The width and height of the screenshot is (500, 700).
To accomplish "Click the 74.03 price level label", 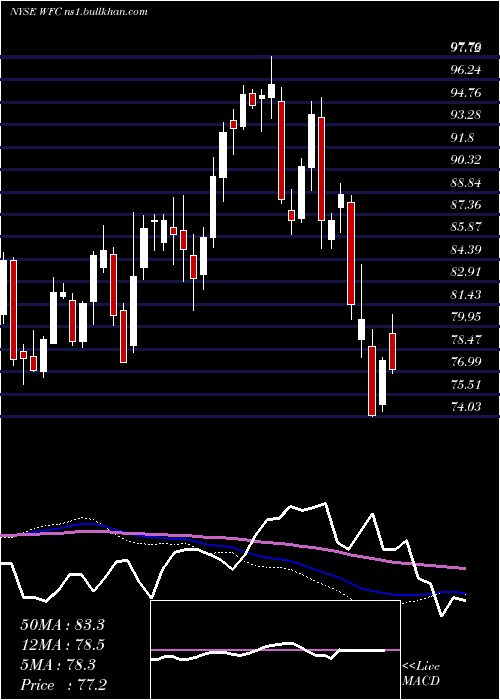I will point(466,406).
